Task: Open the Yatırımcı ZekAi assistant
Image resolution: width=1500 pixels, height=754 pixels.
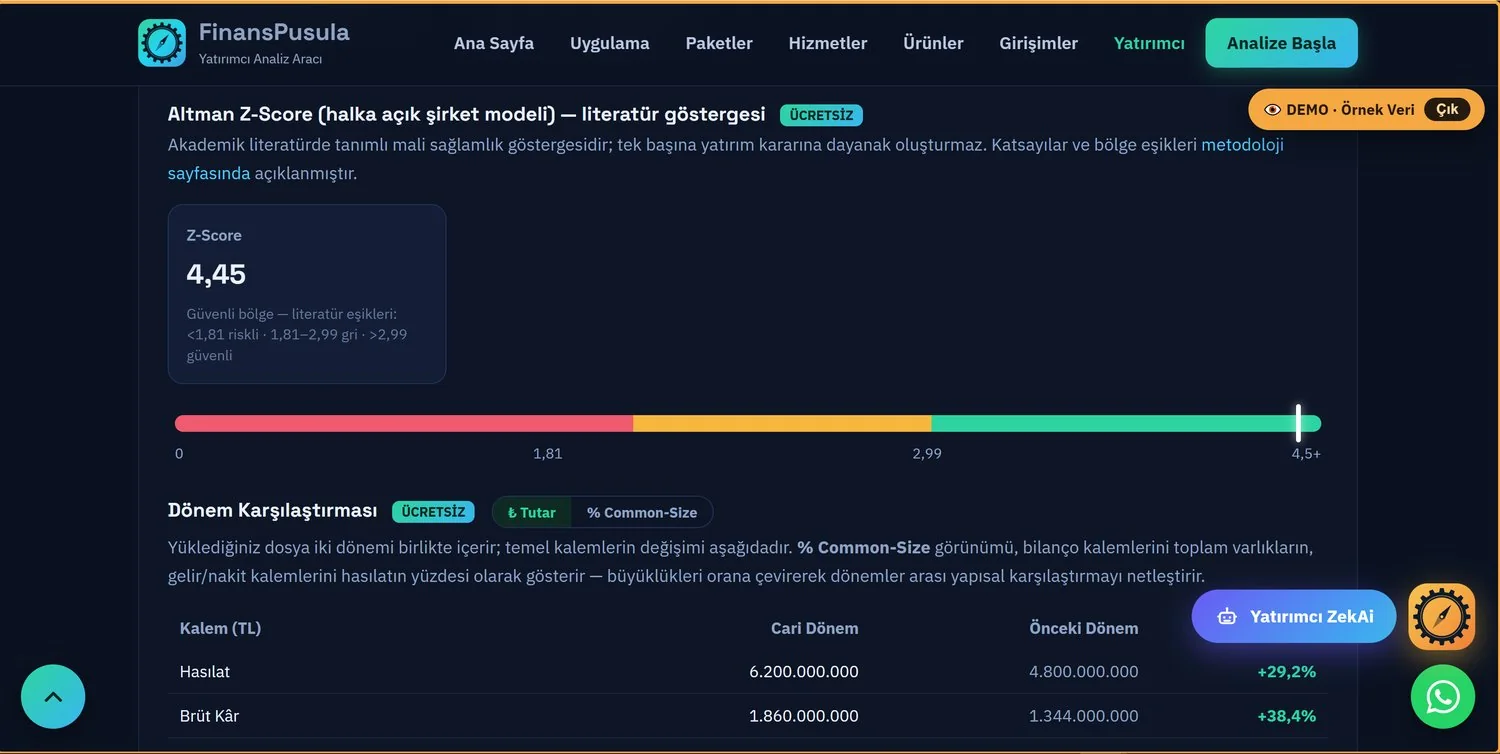Action: 1294,617
